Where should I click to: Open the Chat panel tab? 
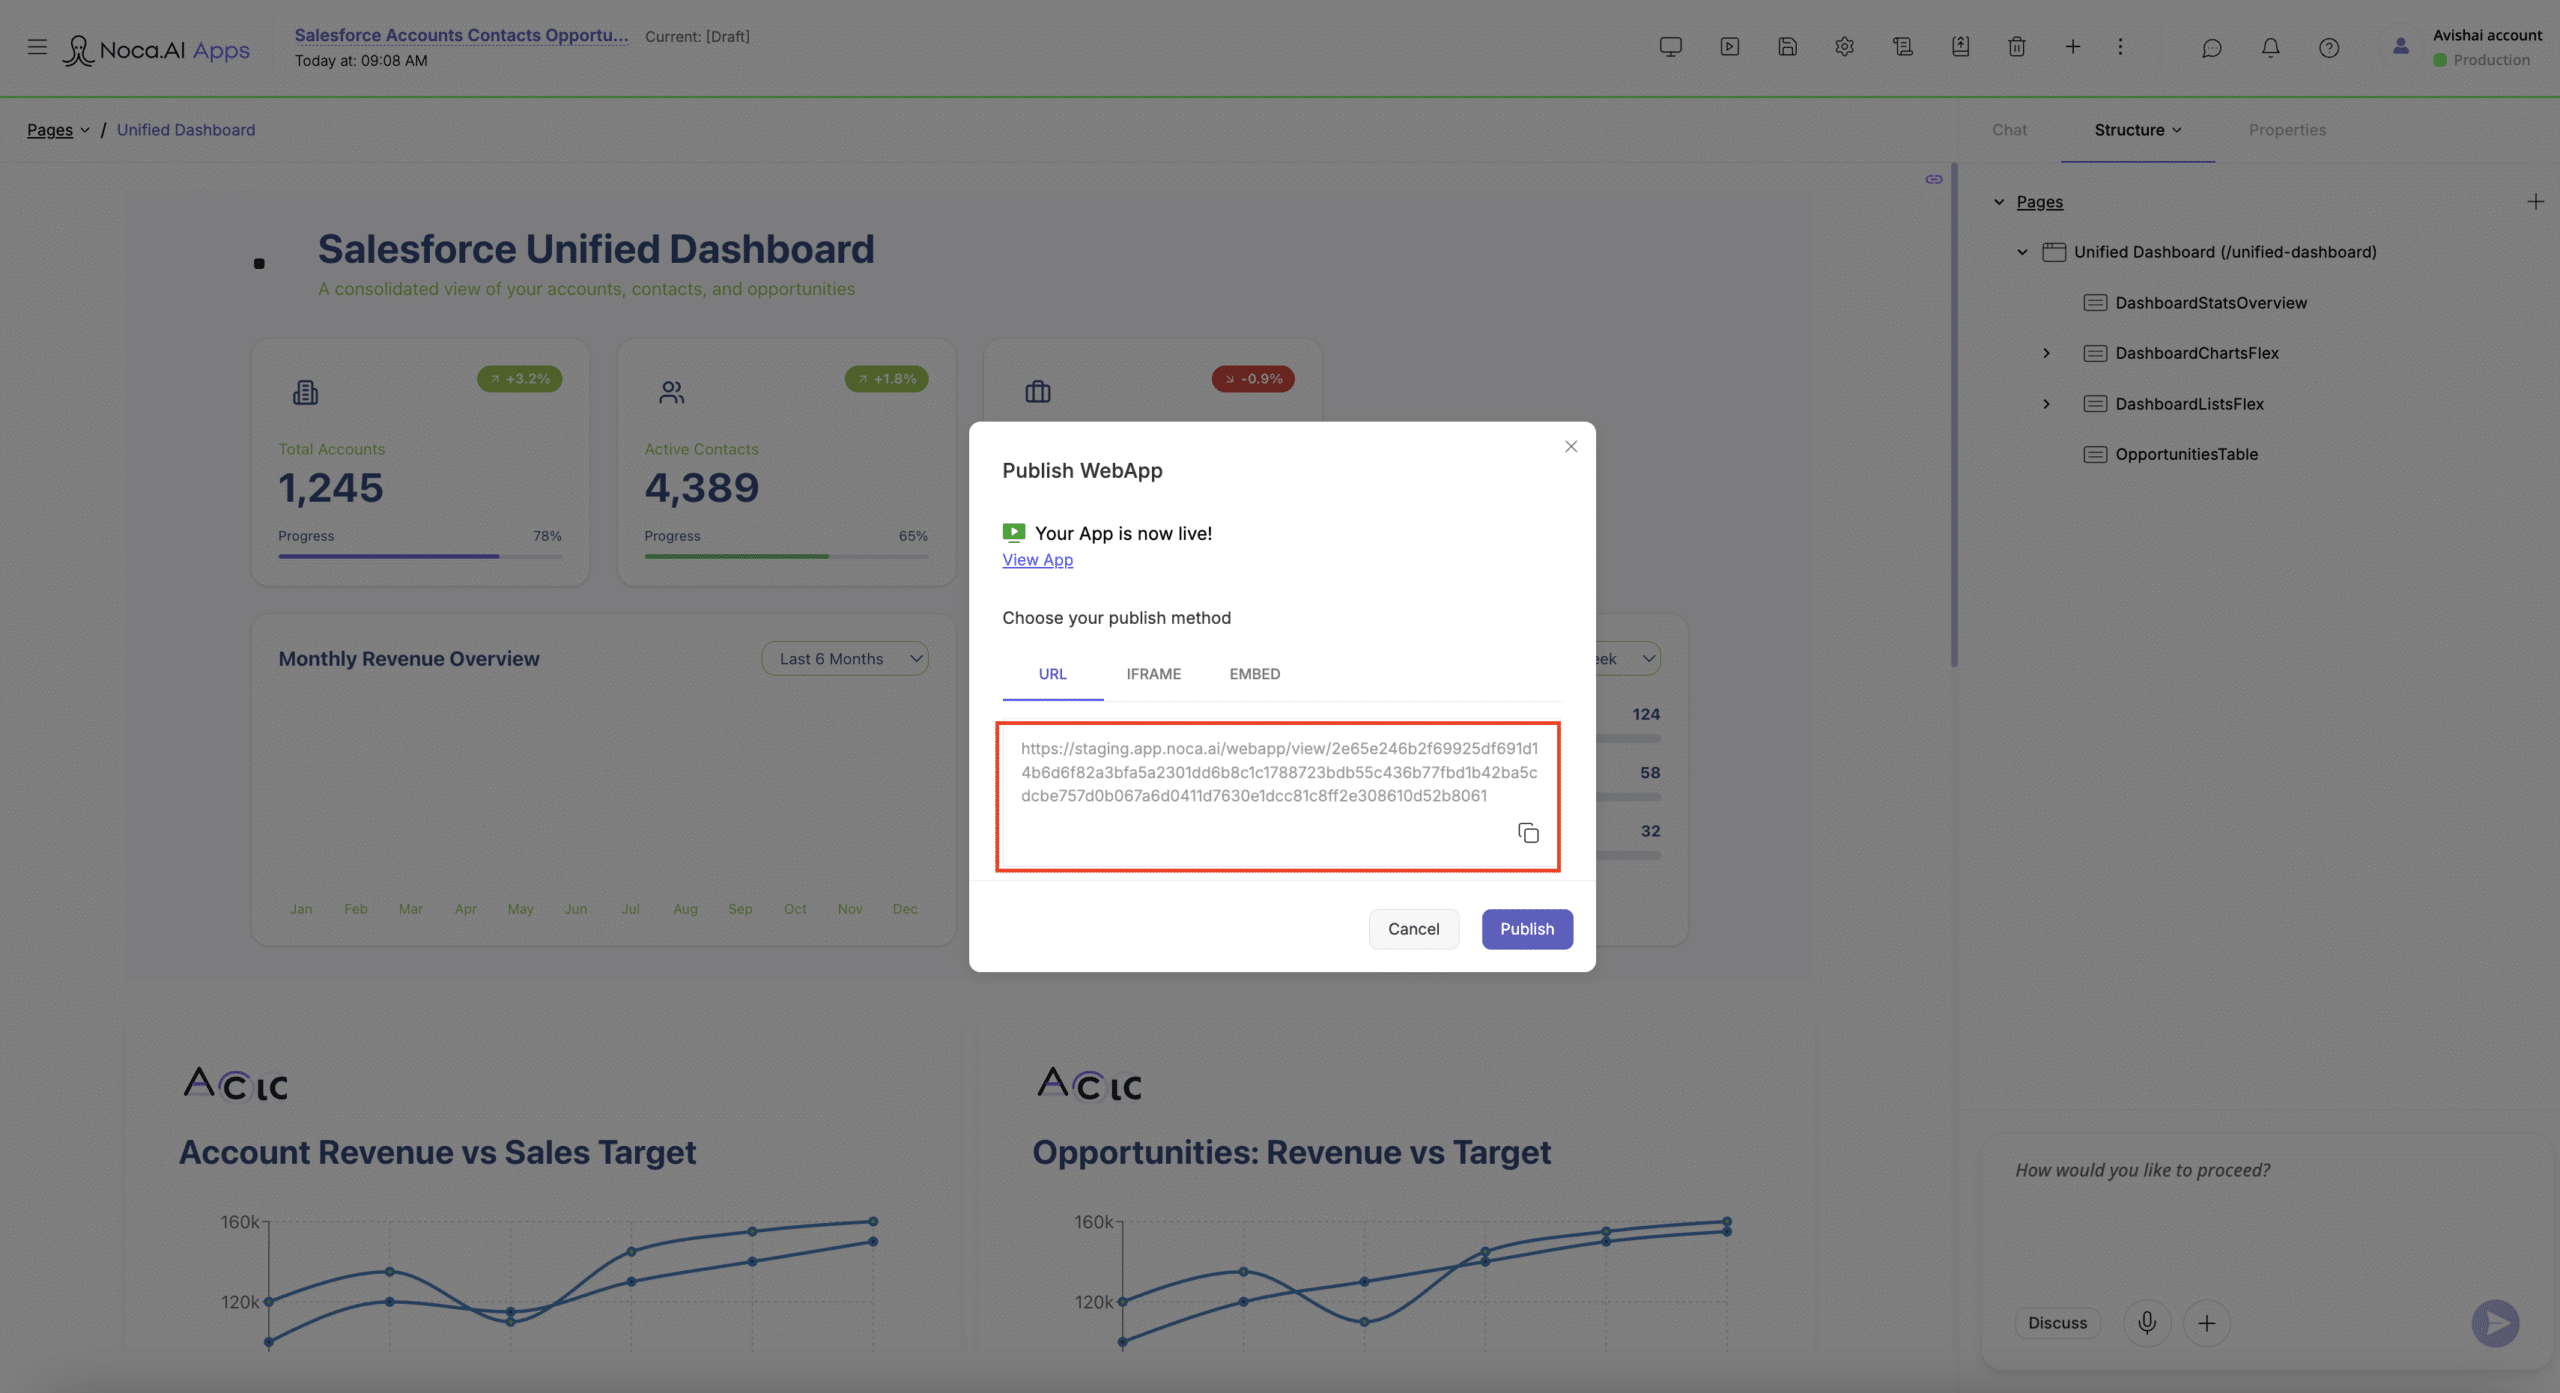(2008, 130)
